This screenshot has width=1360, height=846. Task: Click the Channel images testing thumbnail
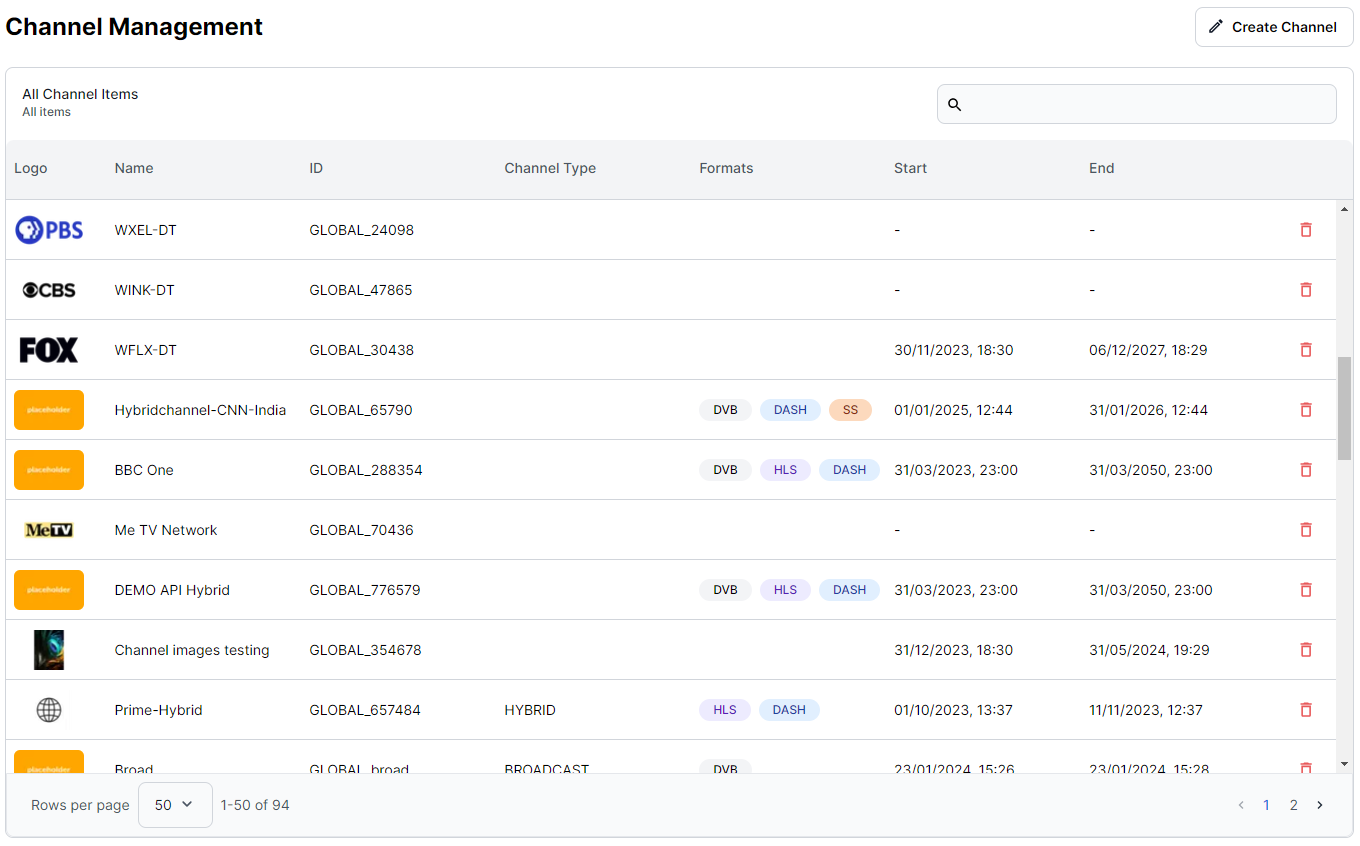(49, 650)
